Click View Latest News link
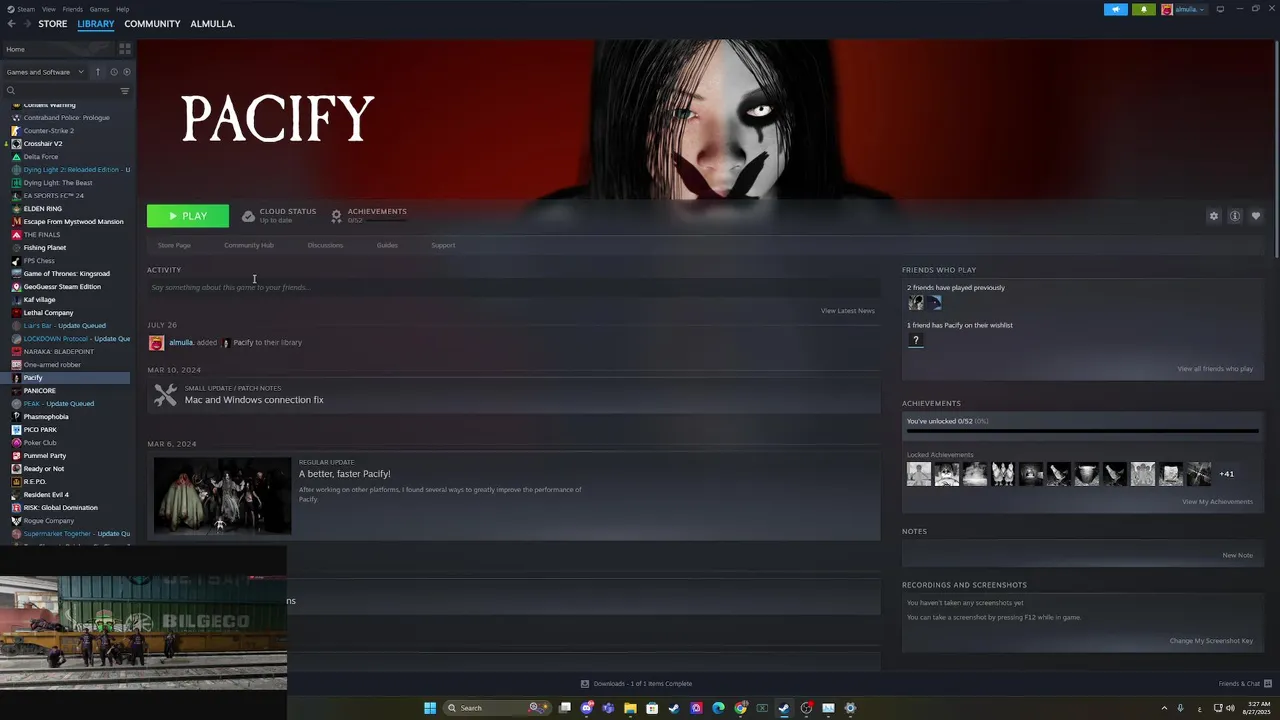1280x720 pixels. (848, 311)
